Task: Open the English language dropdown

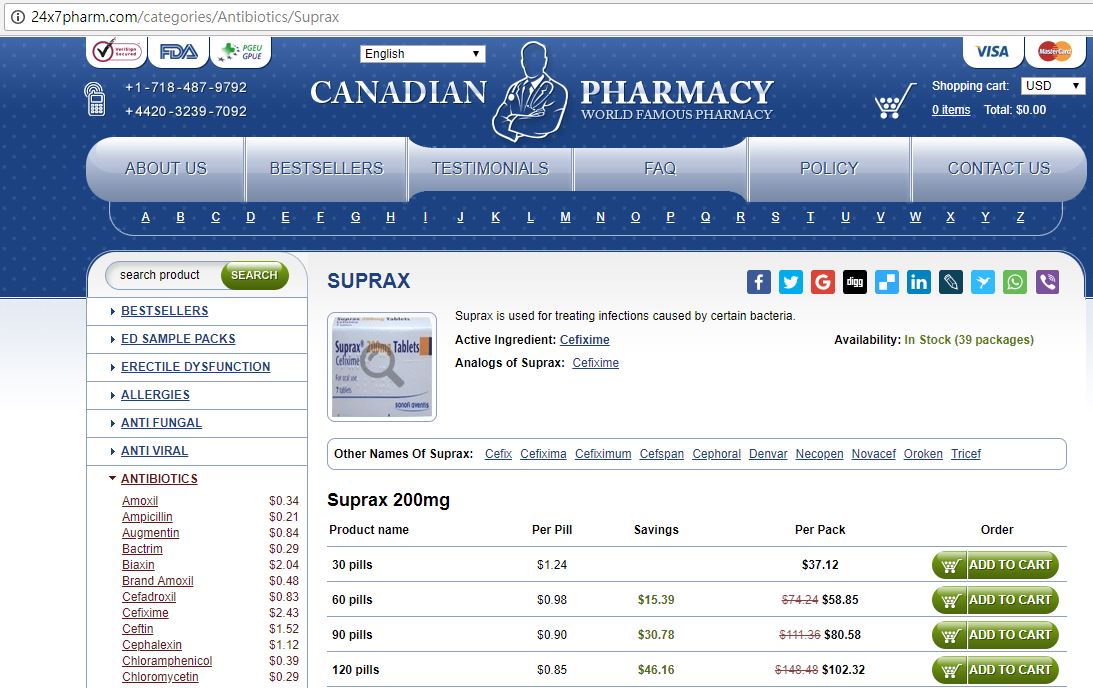Action: (x=422, y=54)
